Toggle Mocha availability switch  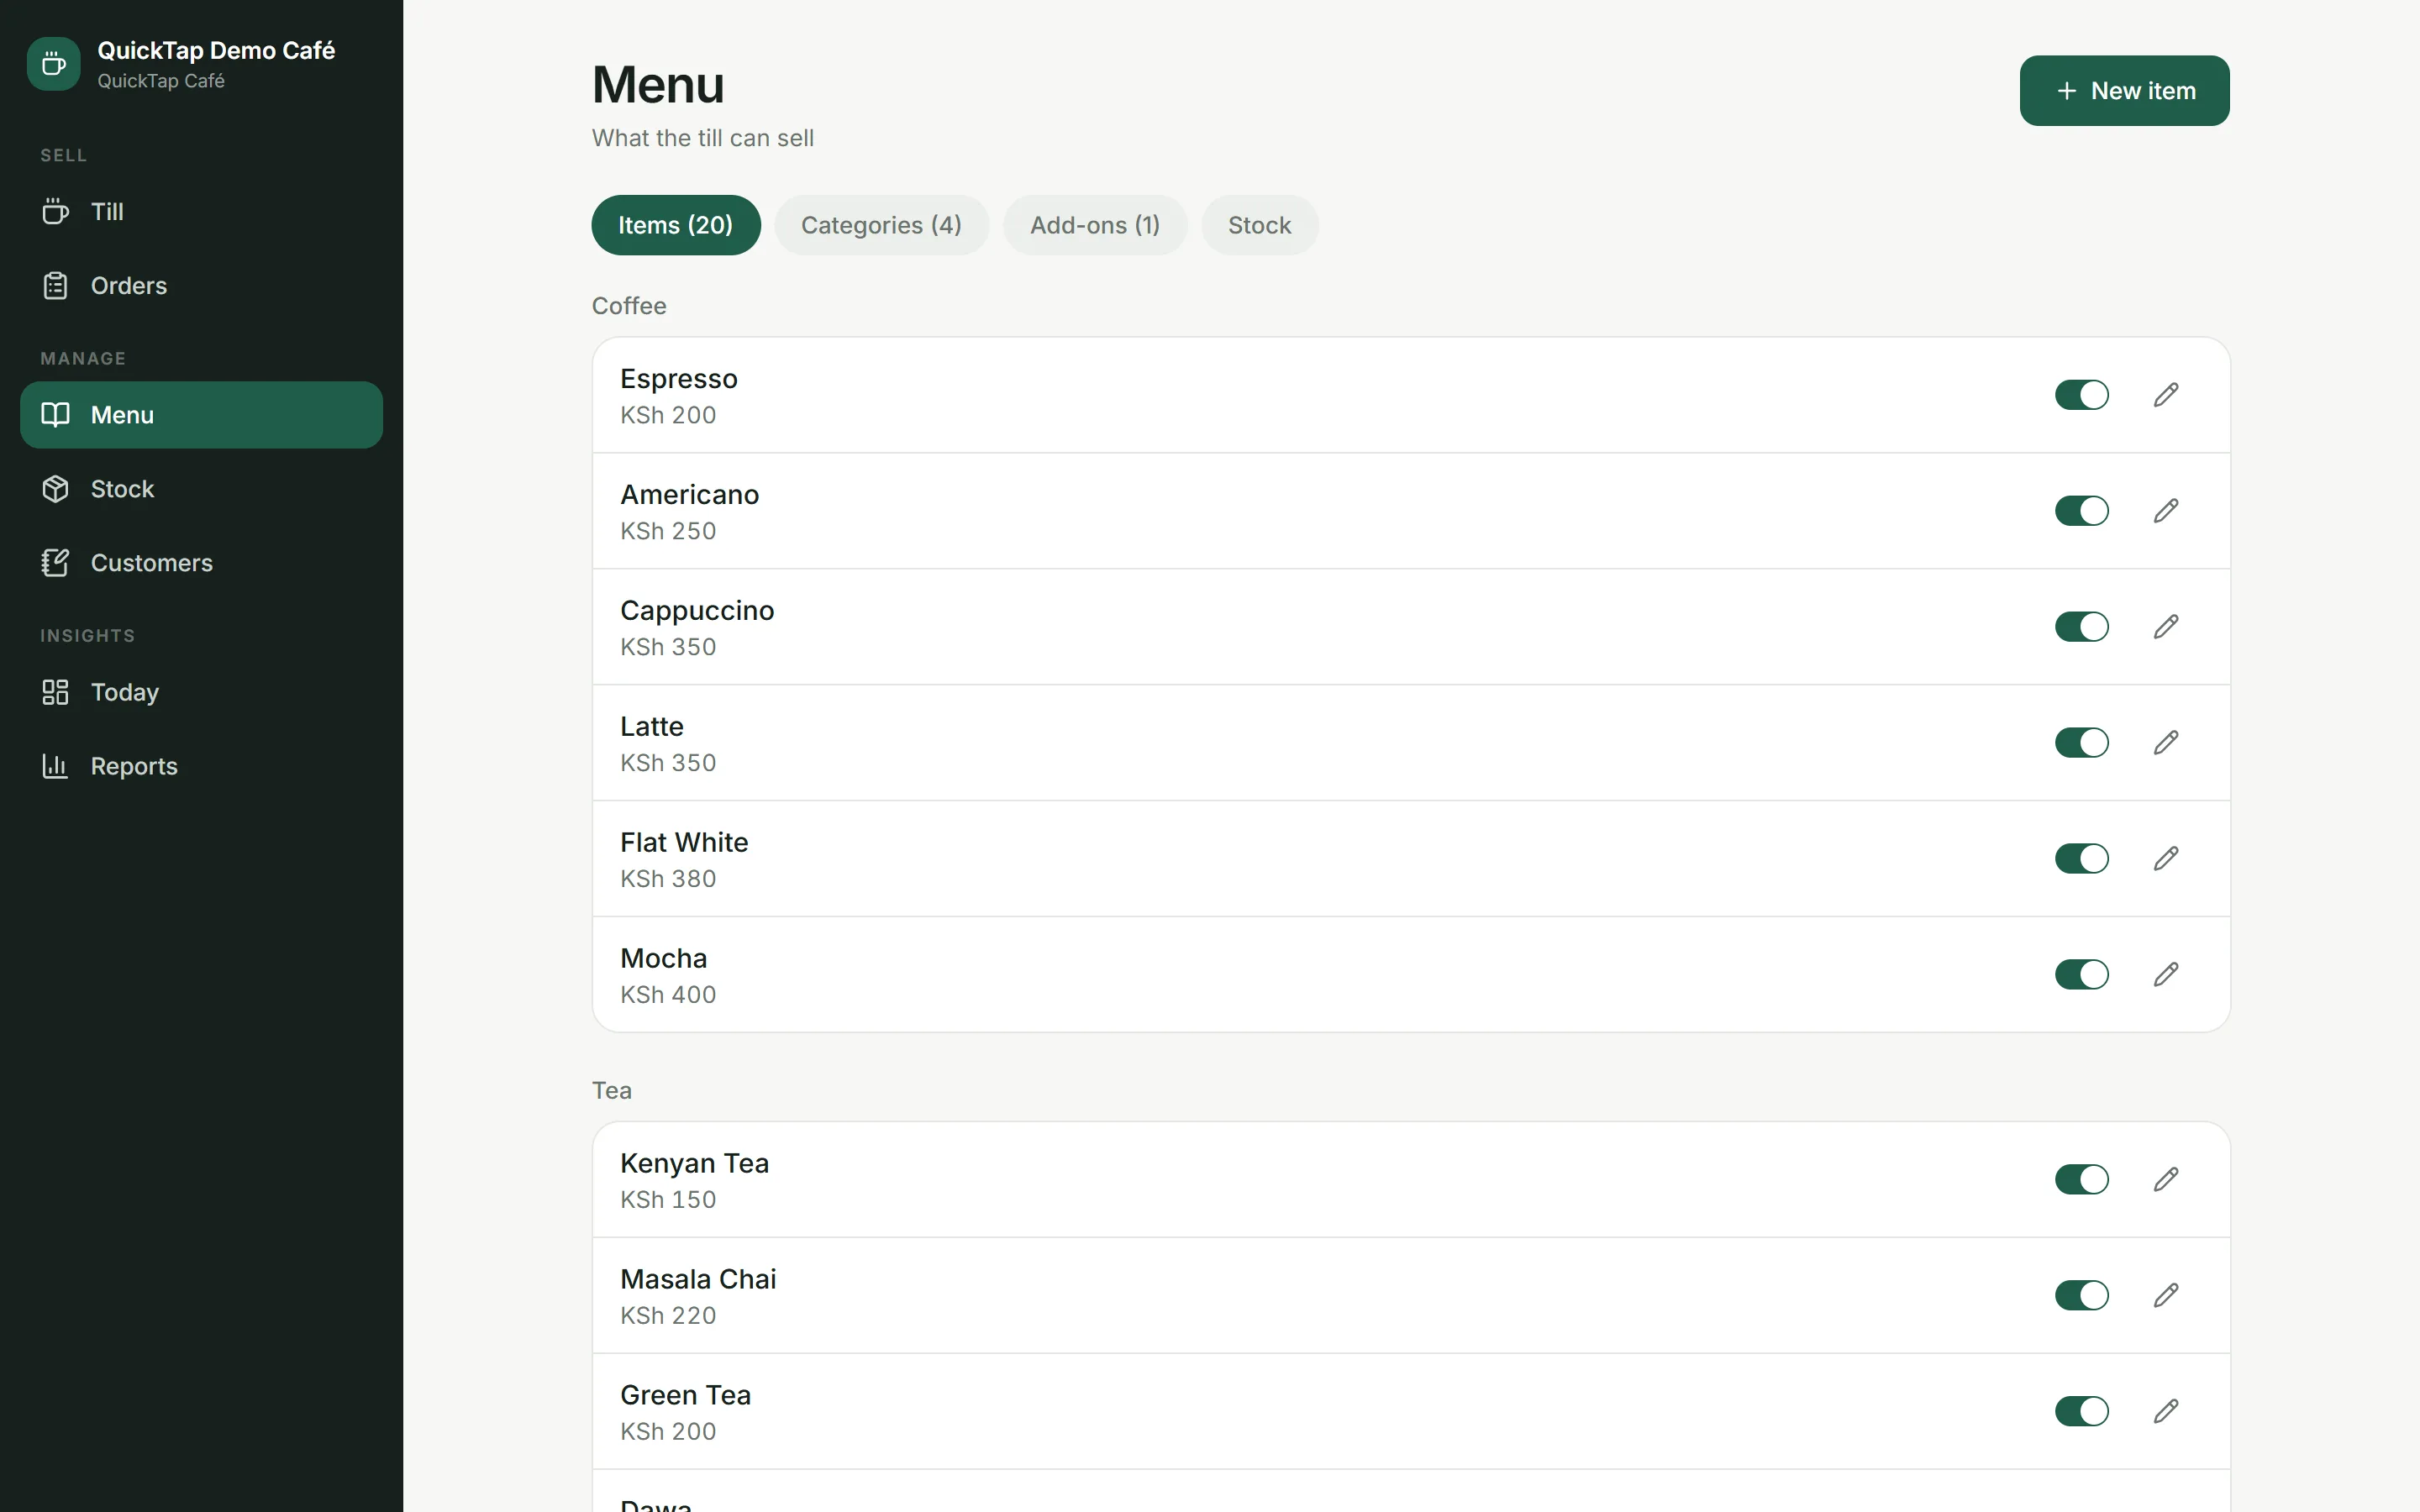(2082, 975)
